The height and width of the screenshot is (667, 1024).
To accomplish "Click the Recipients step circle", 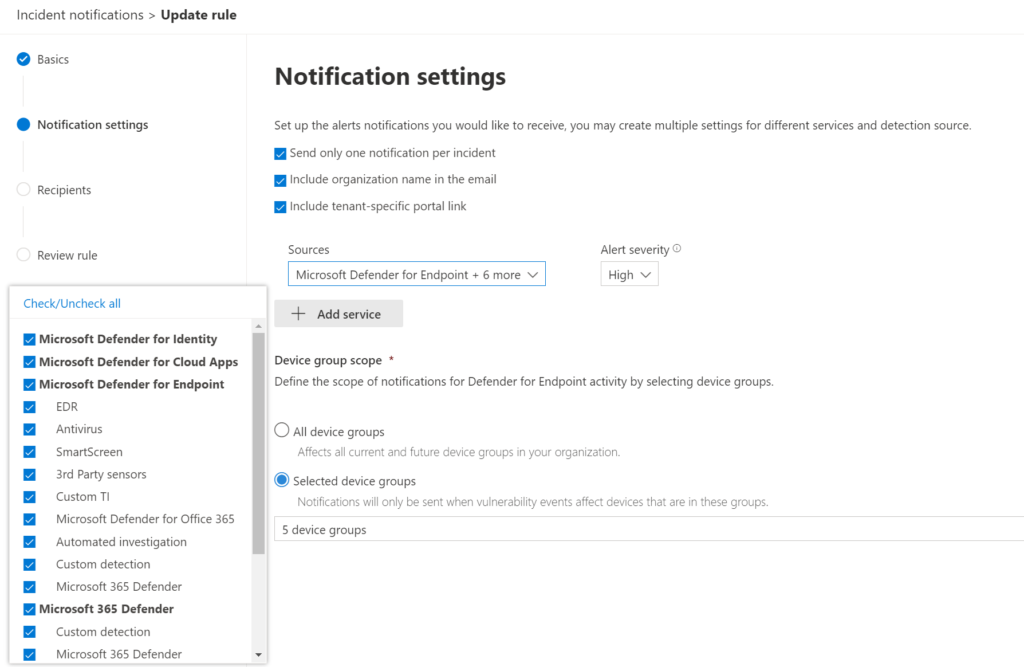I will click(24, 189).
